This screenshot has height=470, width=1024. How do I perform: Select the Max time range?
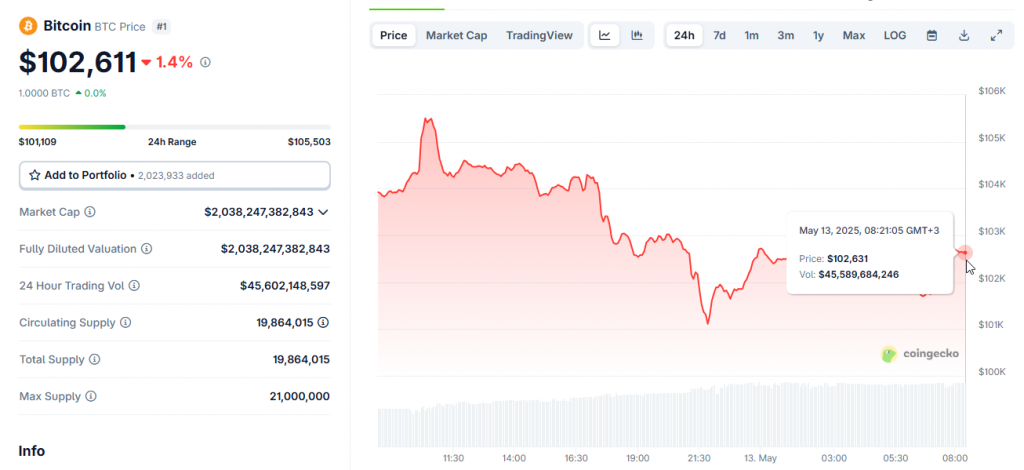854,35
